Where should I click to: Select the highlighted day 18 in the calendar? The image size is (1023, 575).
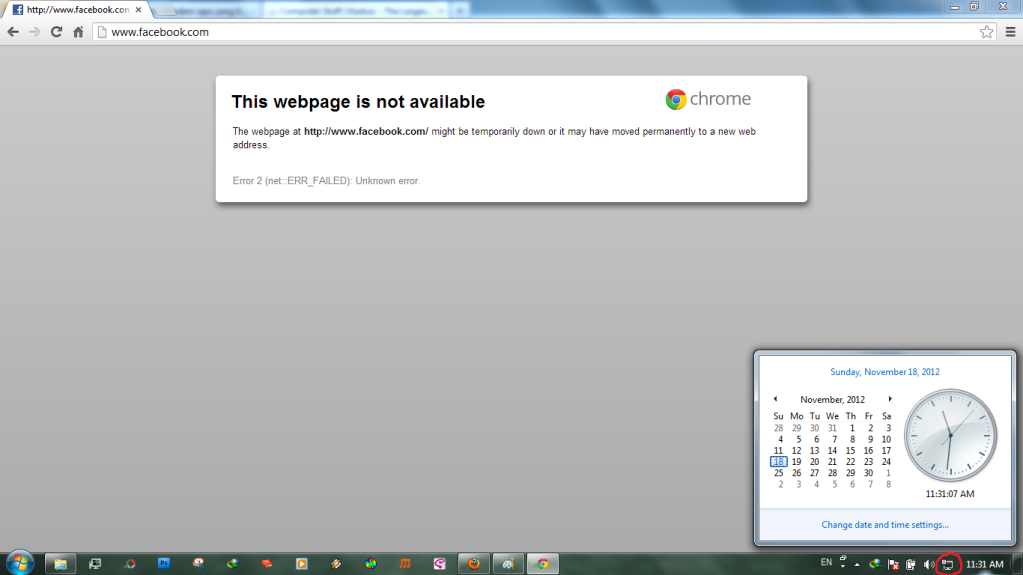pyautogui.click(x=778, y=461)
